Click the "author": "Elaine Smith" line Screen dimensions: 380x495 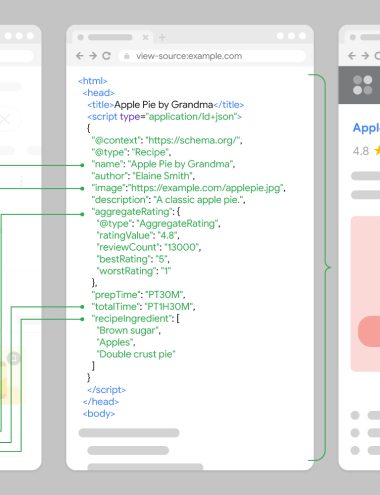143,176
